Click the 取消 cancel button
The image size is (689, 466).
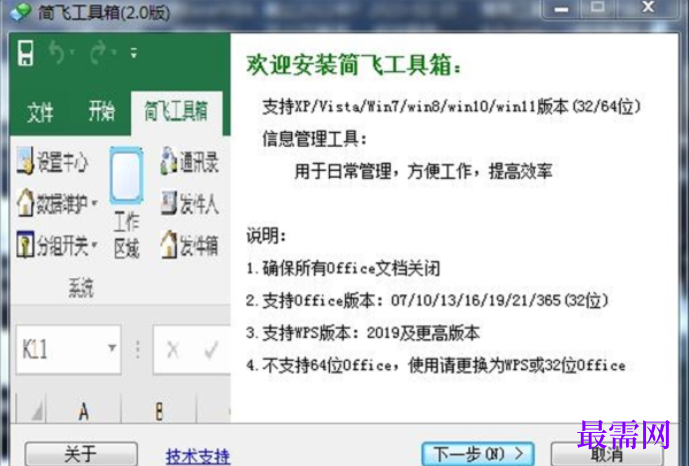pyautogui.click(x=607, y=455)
